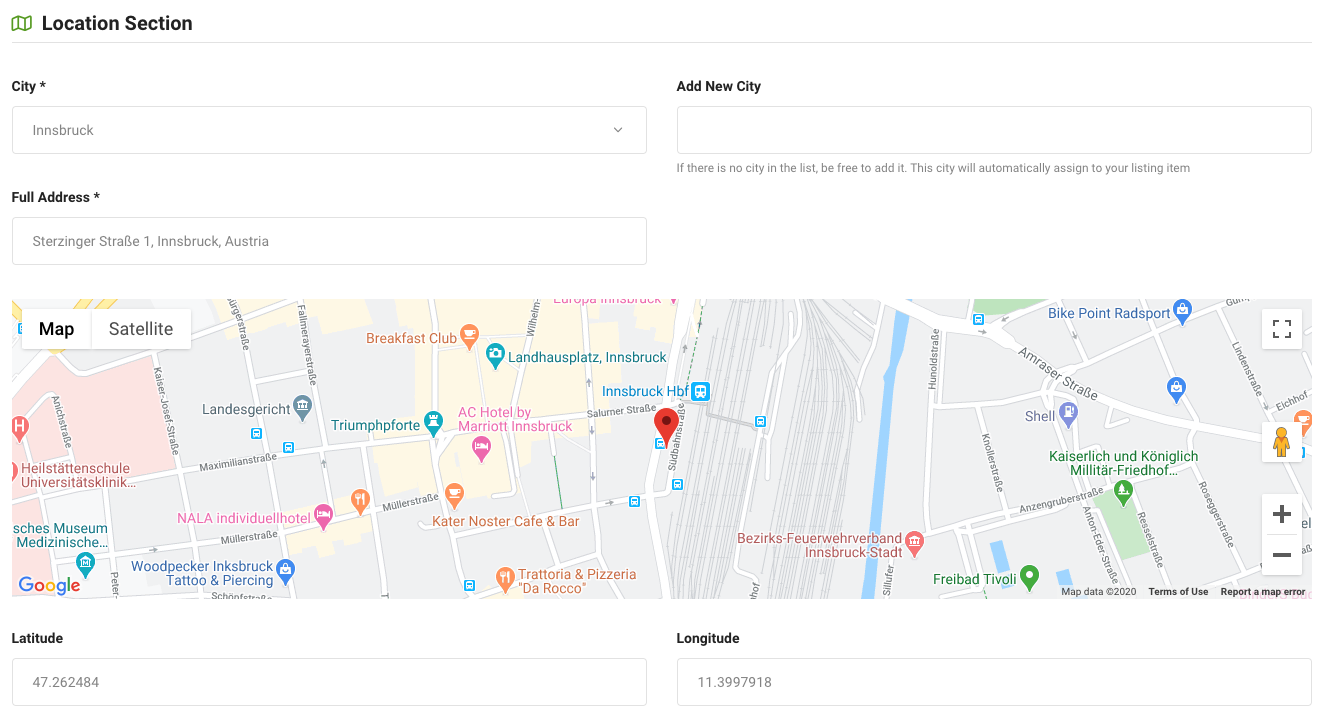Viewport: 1329px width, 719px height.
Task: Click the Bezirks-Feuerwehrverband pin
Action: click(914, 545)
